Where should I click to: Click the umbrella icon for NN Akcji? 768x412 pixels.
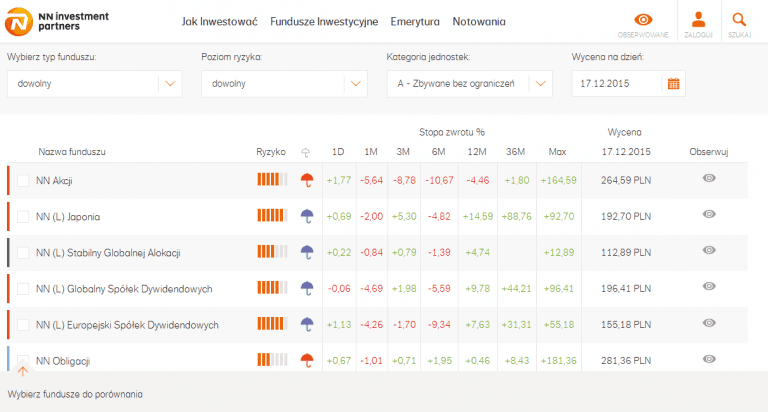307,180
